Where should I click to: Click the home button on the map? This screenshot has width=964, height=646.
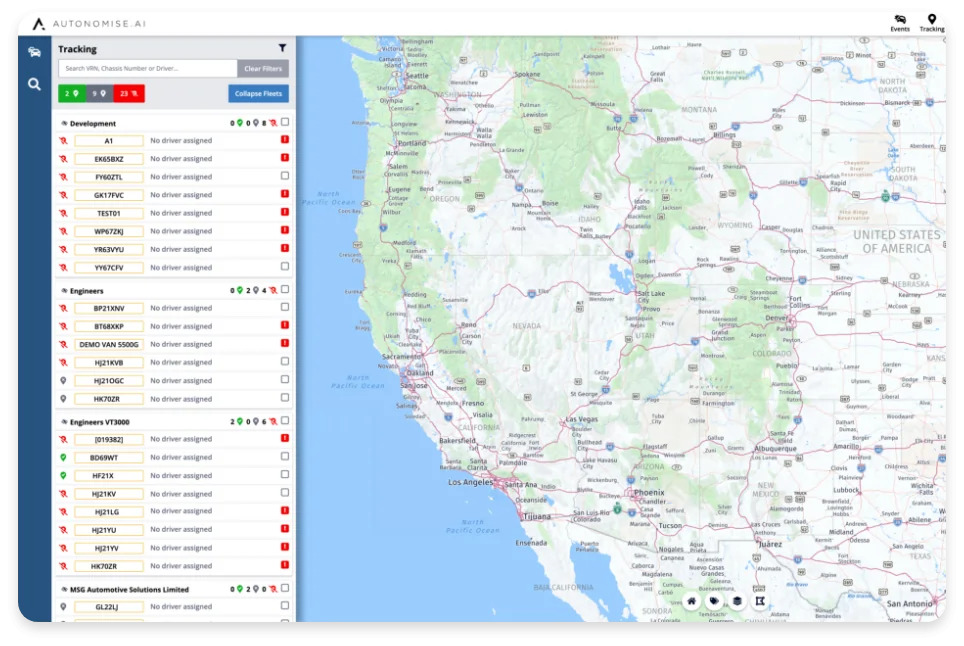coord(691,601)
